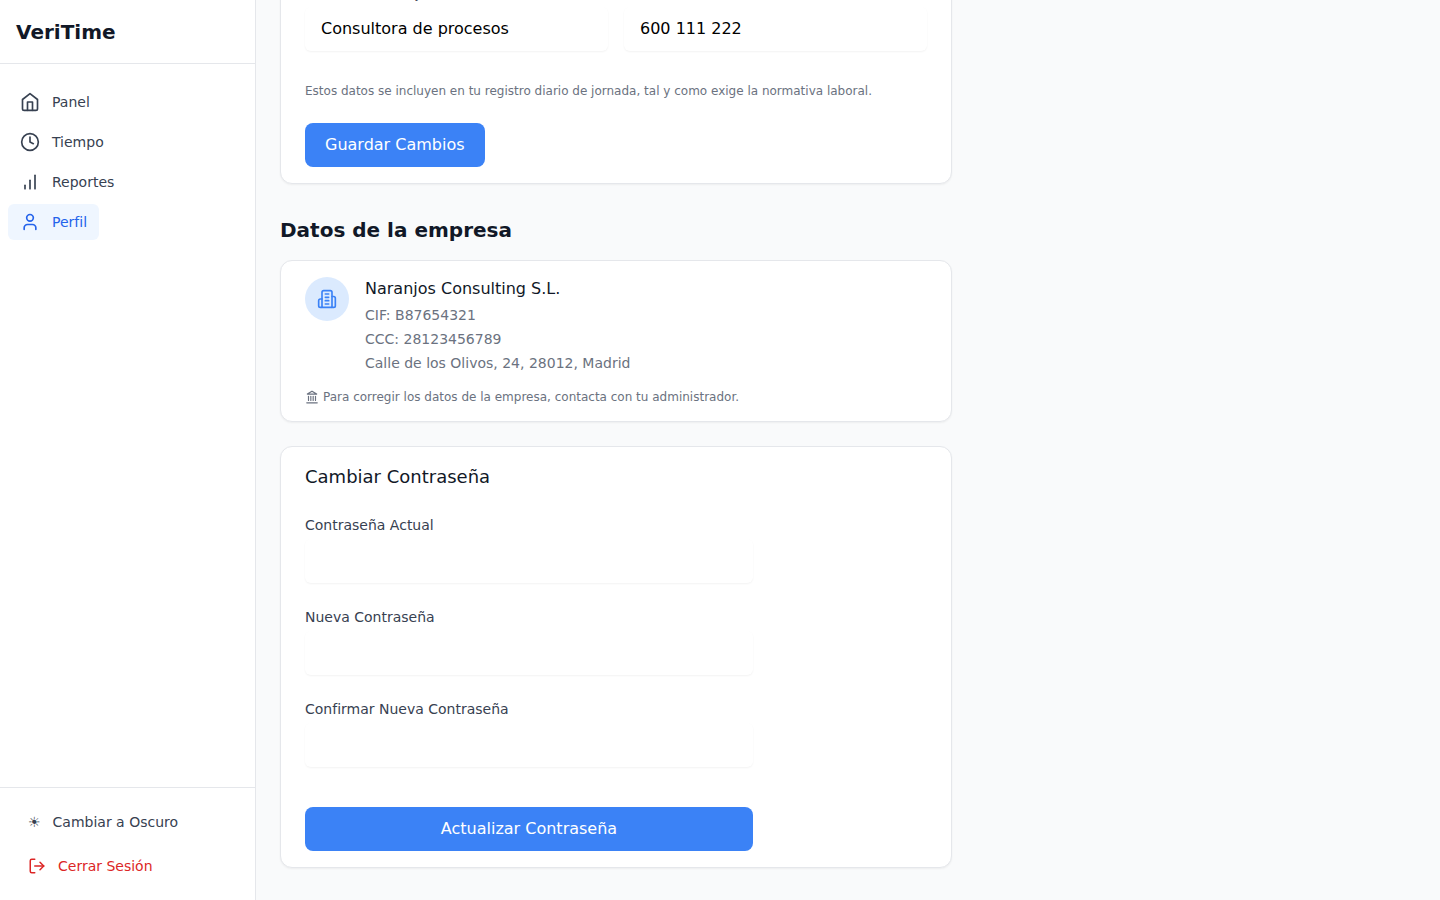Click the phone field 600 111 222
The height and width of the screenshot is (900, 1440).
tap(776, 29)
